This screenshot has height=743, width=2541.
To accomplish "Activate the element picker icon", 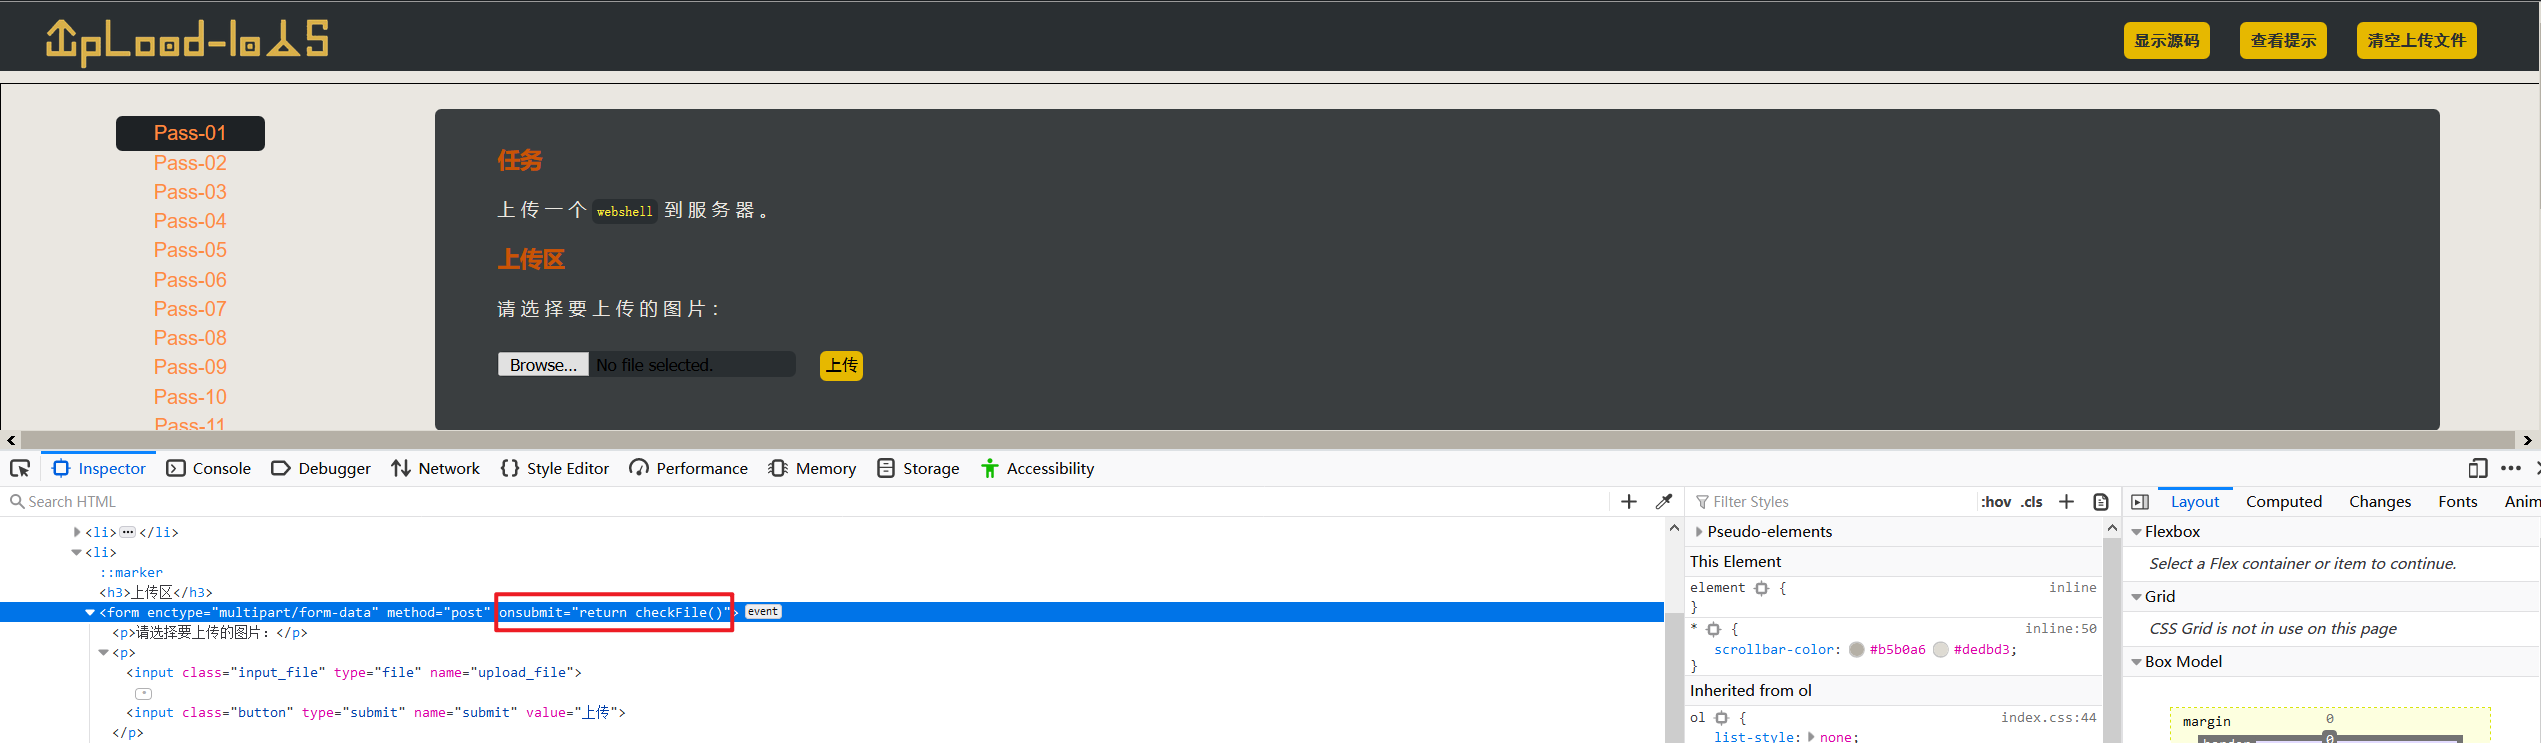I will tap(20, 468).
